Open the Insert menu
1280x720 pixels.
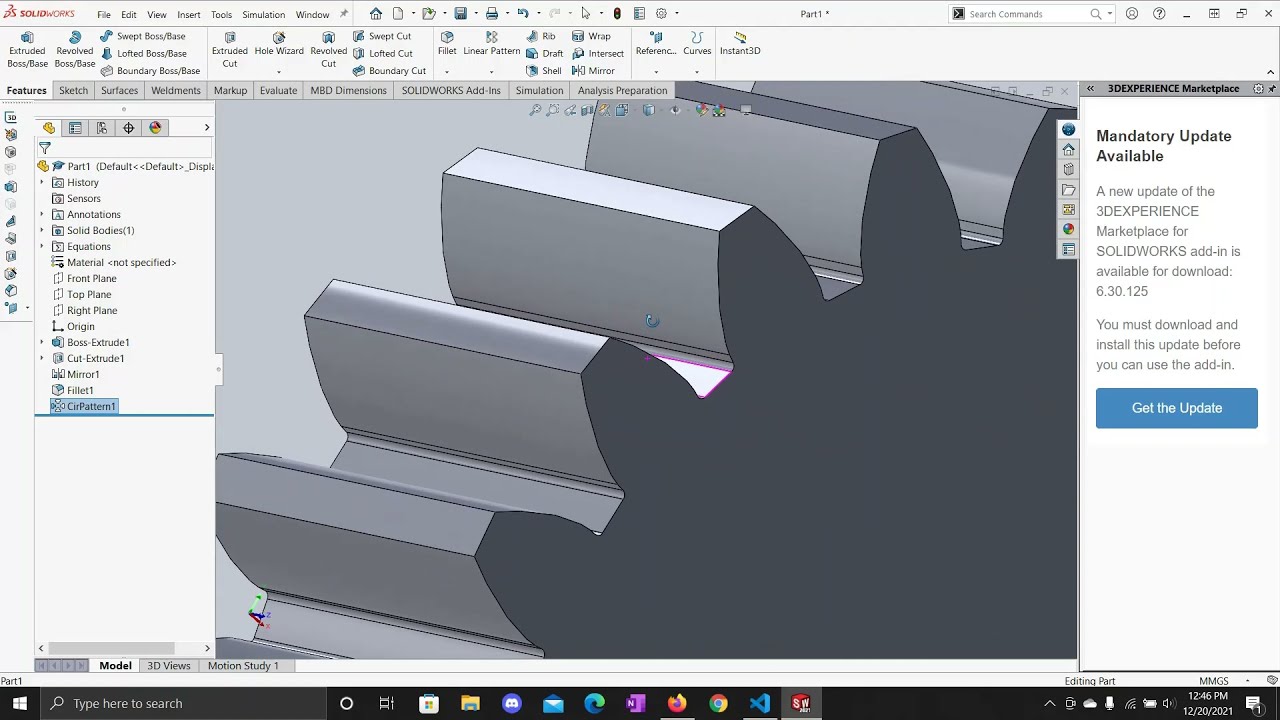pyautogui.click(x=189, y=15)
